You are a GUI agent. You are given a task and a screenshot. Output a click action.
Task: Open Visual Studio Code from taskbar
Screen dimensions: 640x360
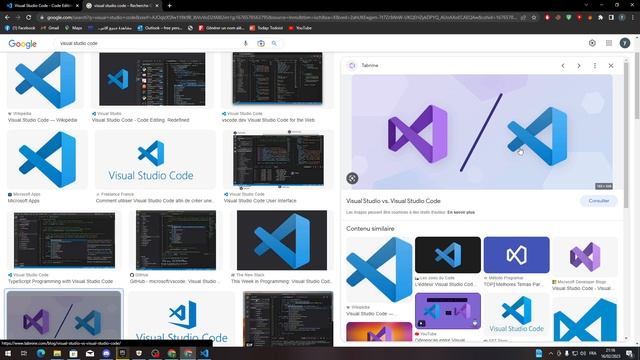(x=204, y=353)
